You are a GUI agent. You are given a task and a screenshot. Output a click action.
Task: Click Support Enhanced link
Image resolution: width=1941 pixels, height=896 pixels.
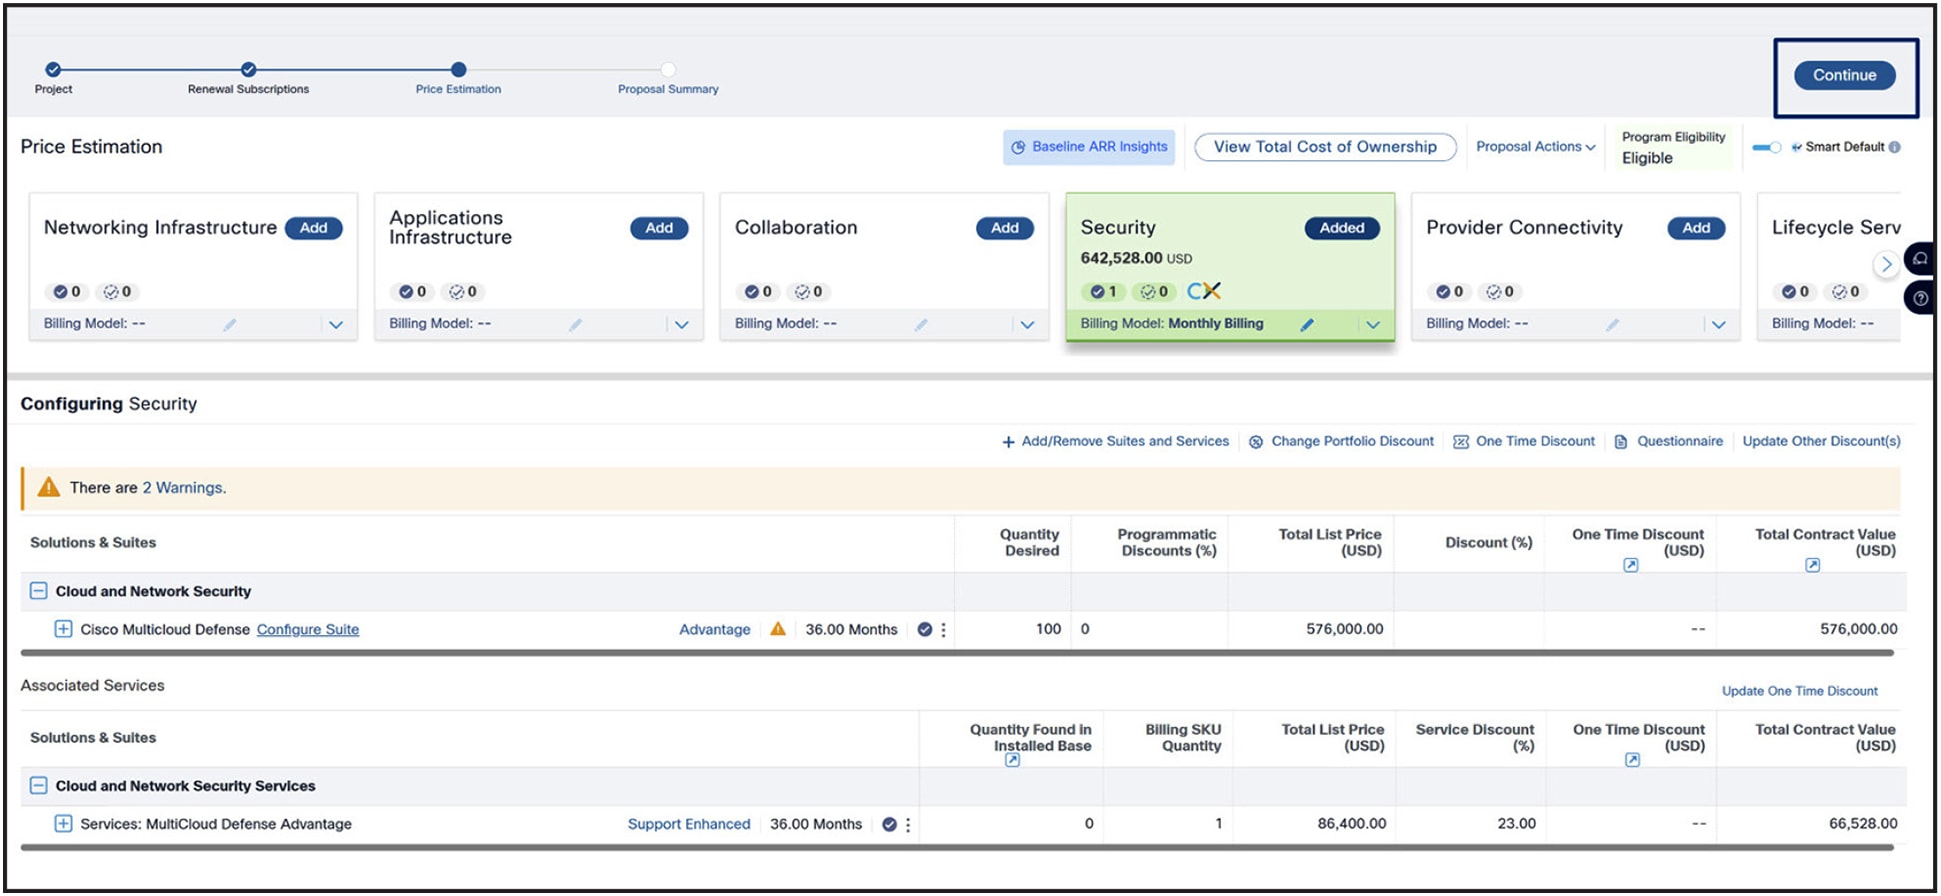pos(688,825)
